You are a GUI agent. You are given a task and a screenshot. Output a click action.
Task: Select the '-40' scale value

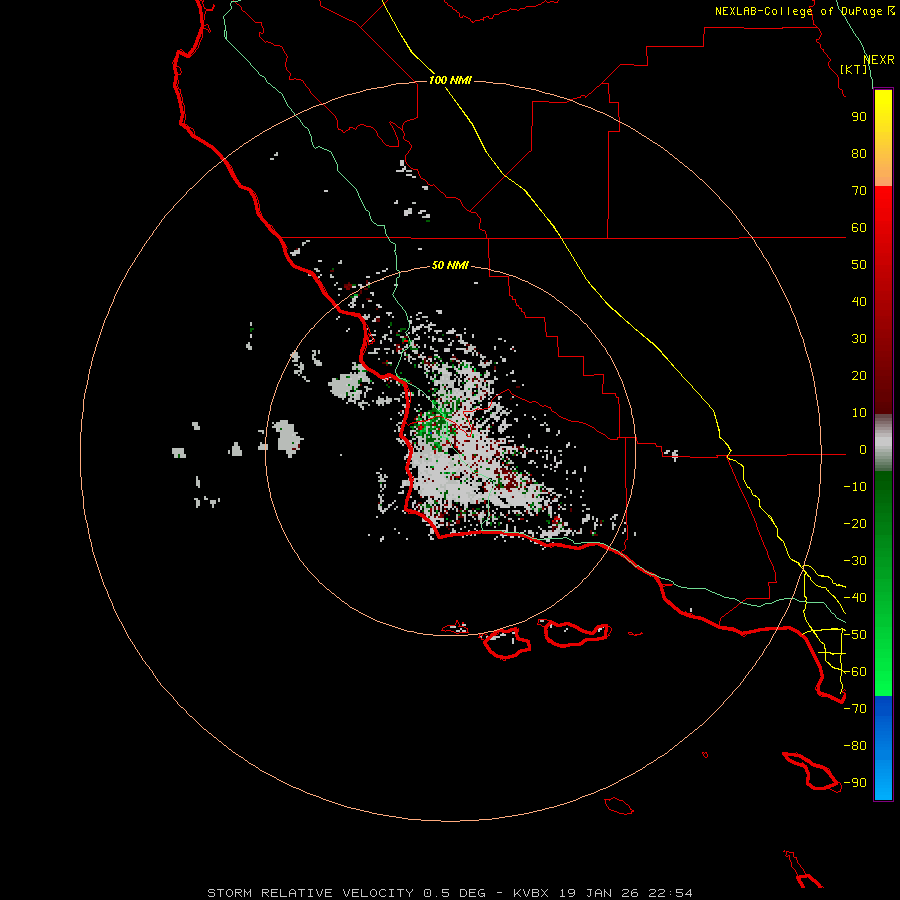[x=855, y=598]
